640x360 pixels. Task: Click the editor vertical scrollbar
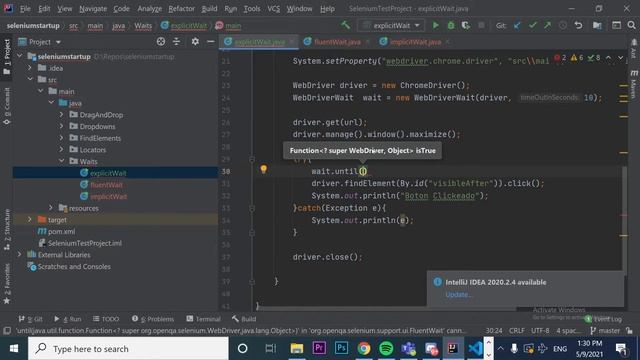click(624, 220)
